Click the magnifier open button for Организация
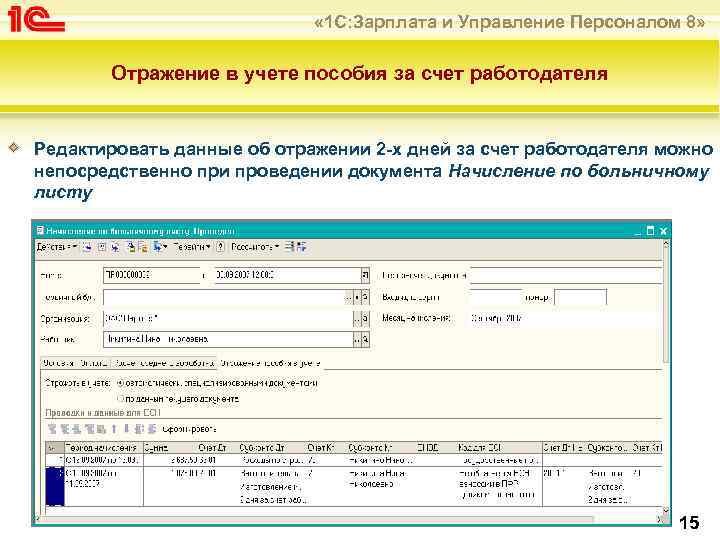Image resolution: width=720 pixels, height=540 pixels. (366, 318)
